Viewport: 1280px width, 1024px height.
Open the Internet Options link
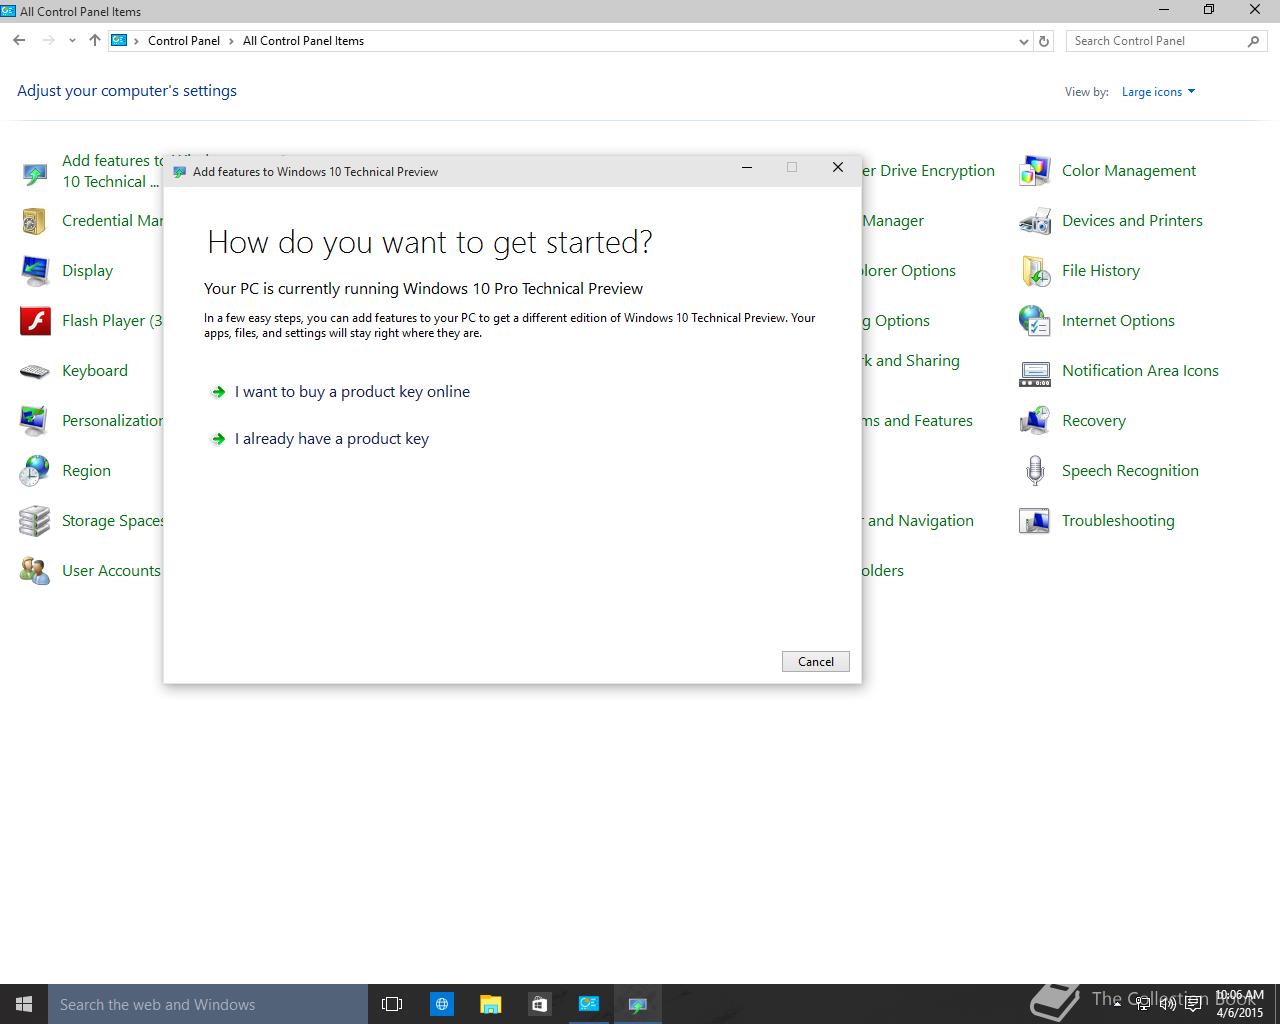pyautogui.click(x=1118, y=321)
